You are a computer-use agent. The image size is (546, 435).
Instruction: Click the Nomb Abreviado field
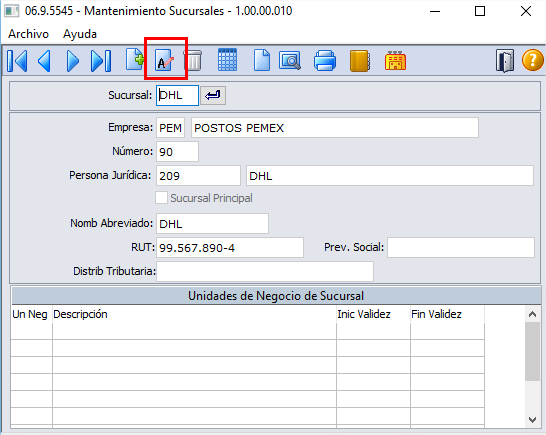click(212, 224)
